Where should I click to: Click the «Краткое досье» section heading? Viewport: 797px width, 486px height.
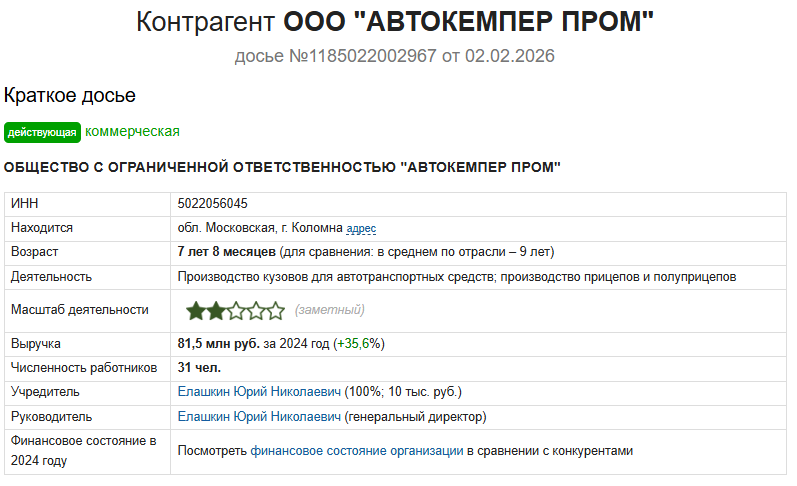pos(70,96)
